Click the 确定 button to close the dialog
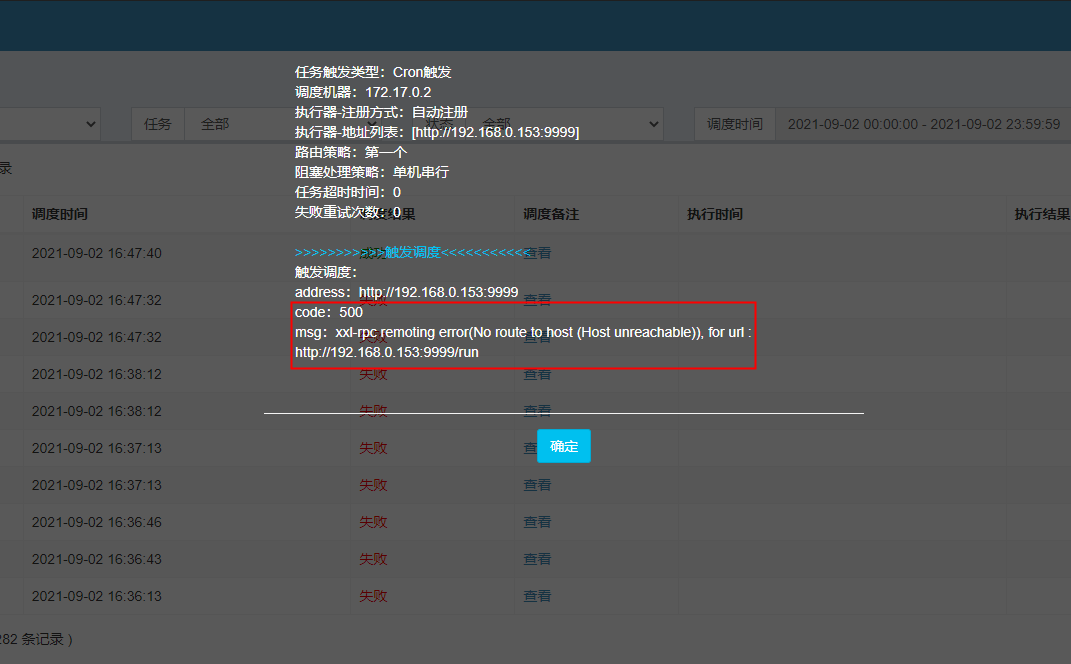The image size is (1071, 664). pos(563,446)
